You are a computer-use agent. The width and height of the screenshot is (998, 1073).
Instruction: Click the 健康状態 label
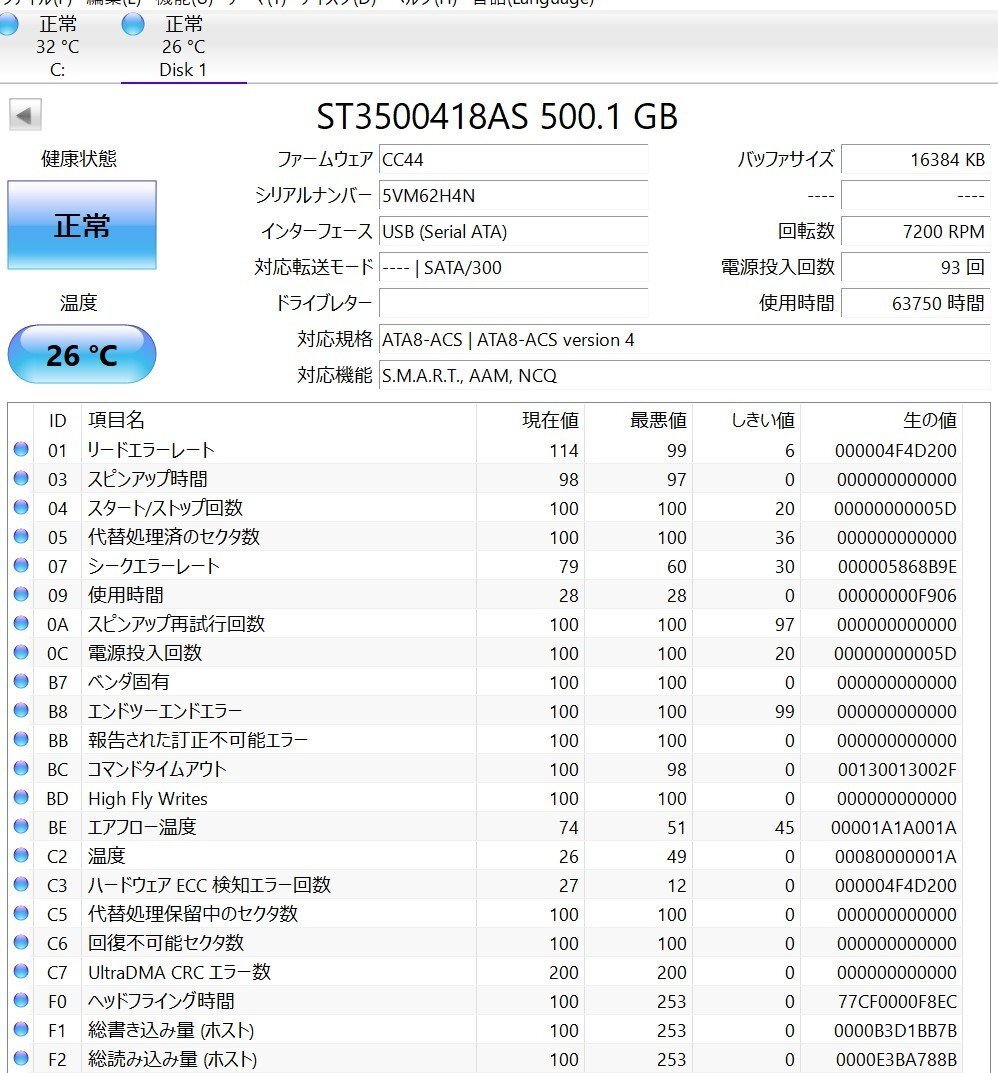pyautogui.click(x=79, y=159)
